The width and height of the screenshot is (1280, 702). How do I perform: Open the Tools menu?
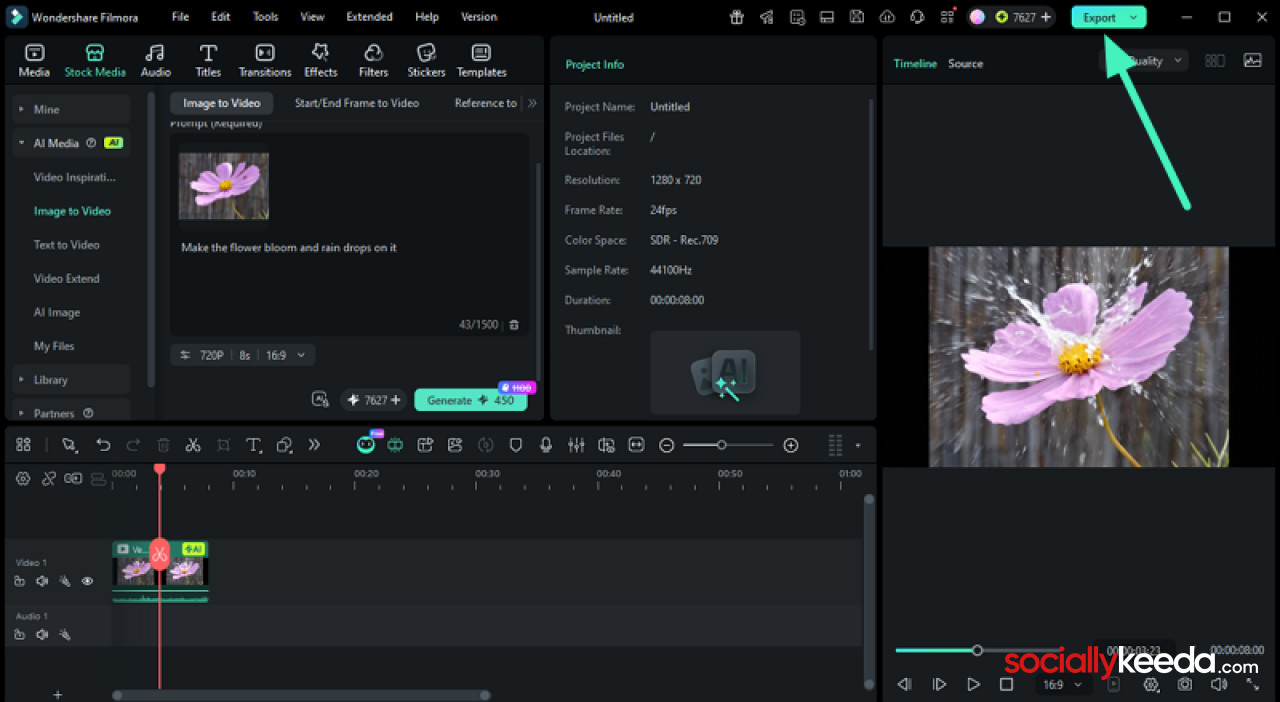click(265, 17)
